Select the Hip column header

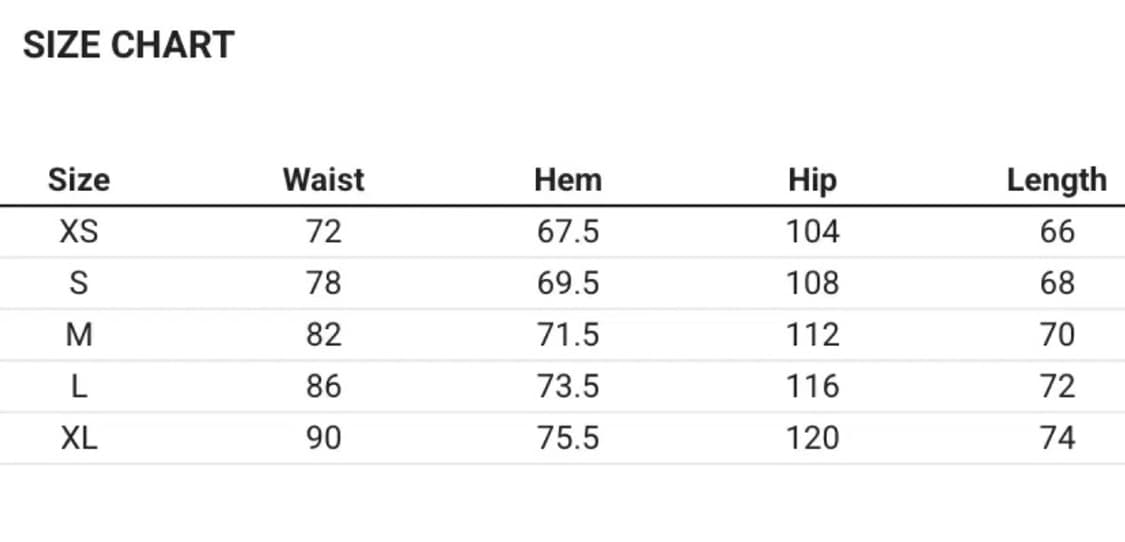(x=812, y=181)
